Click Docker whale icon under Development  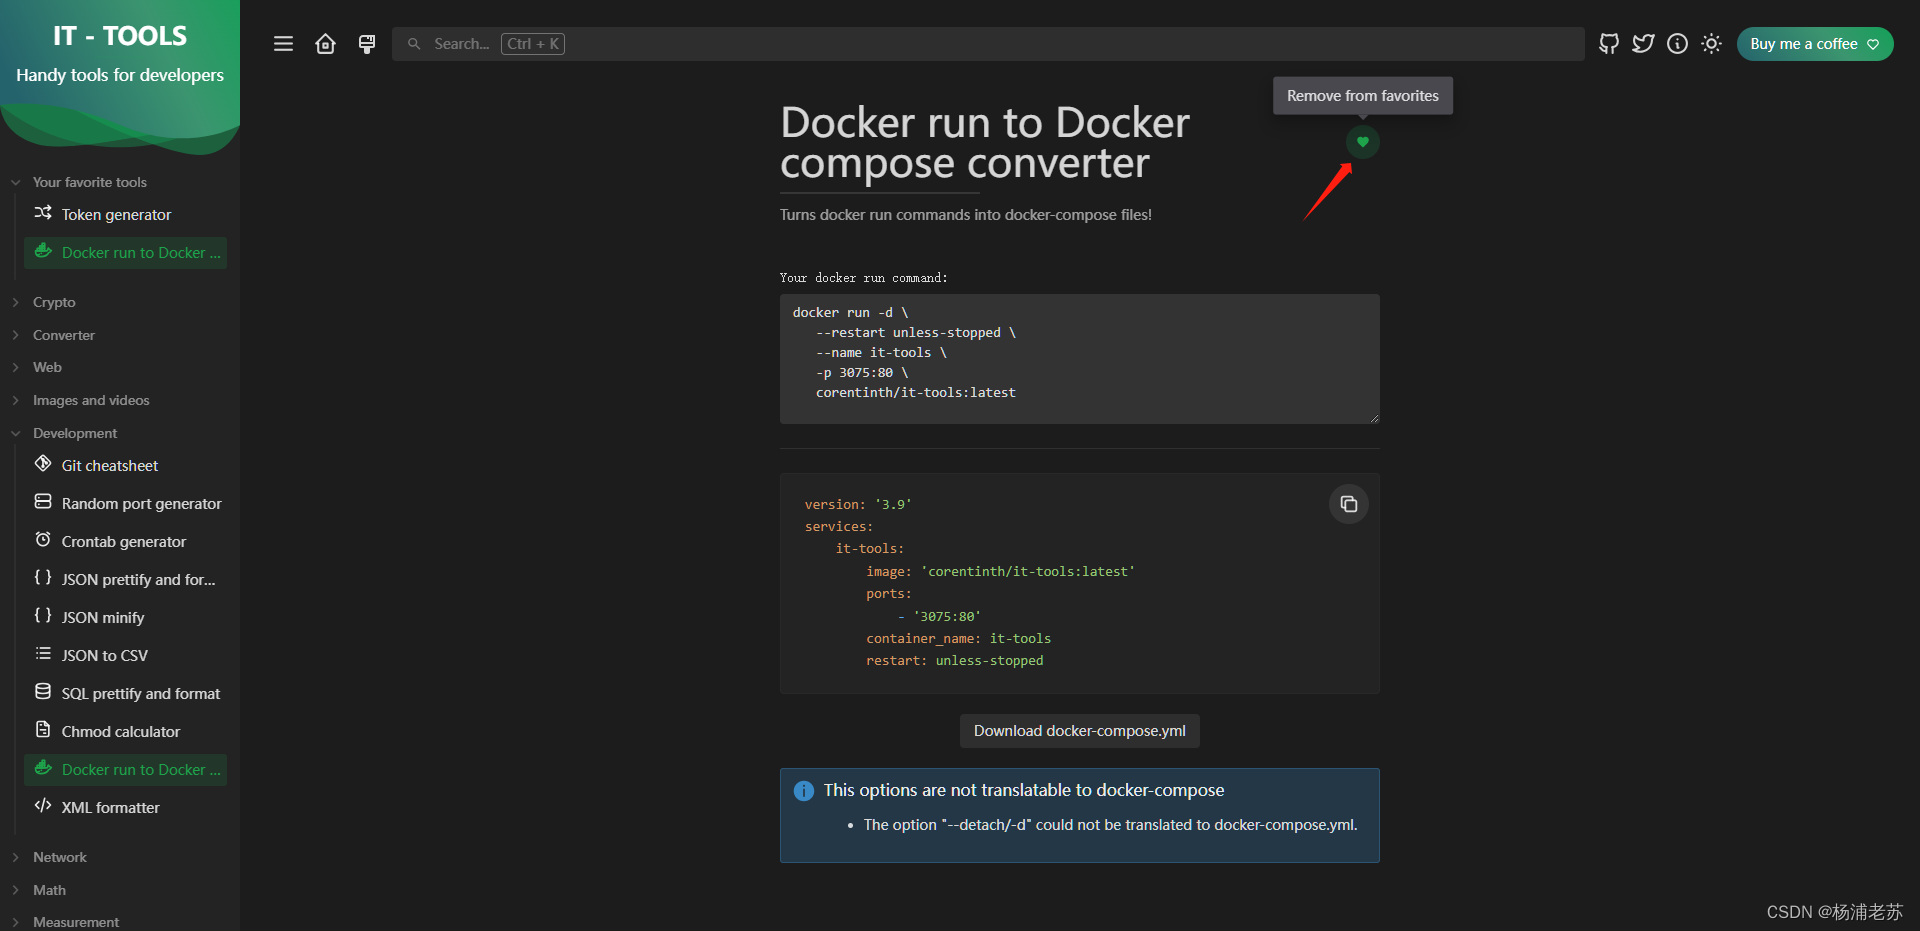(43, 768)
